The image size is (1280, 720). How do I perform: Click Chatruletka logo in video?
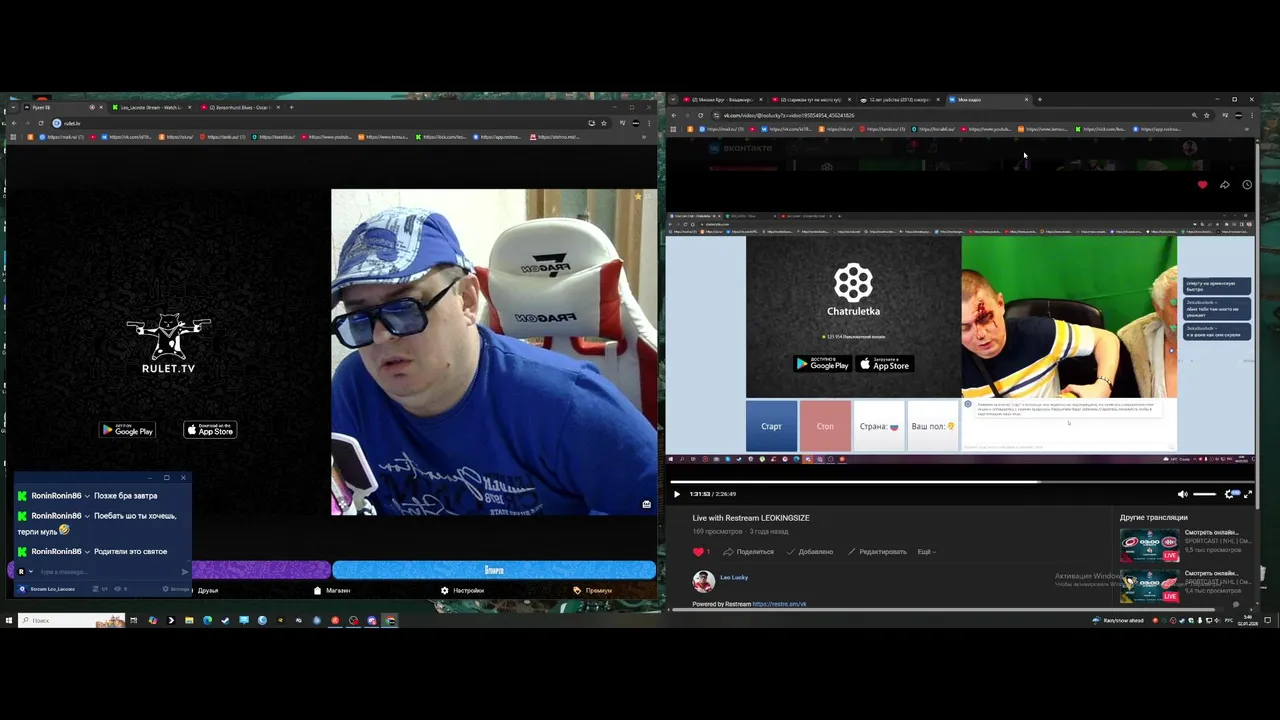853,290
